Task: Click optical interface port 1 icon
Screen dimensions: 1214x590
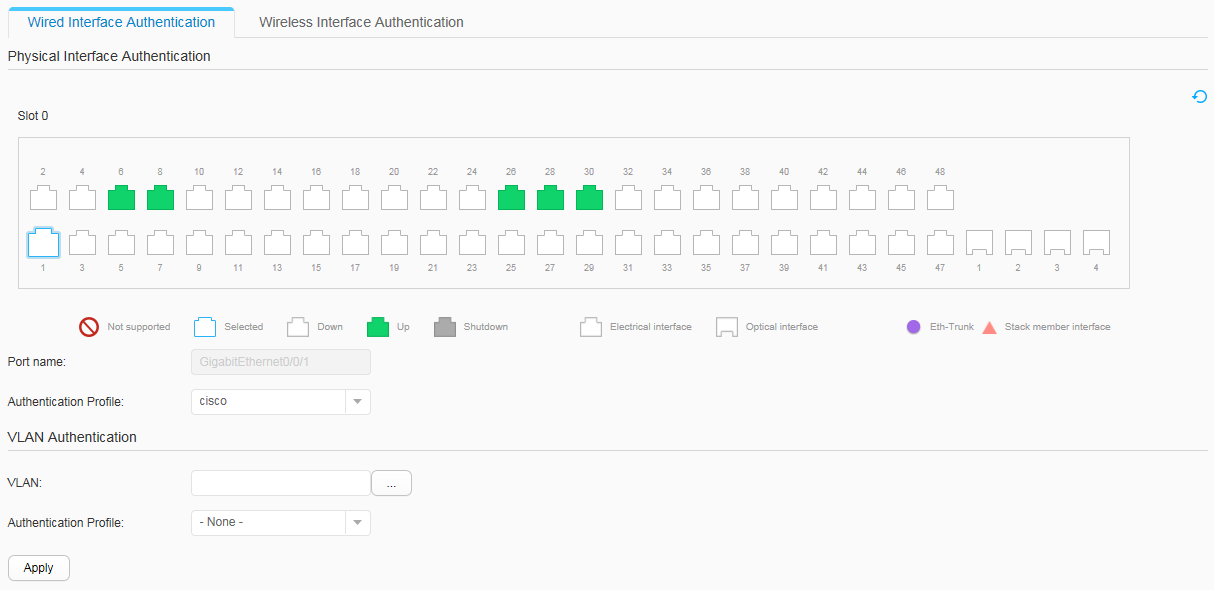Action: click(x=979, y=242)
